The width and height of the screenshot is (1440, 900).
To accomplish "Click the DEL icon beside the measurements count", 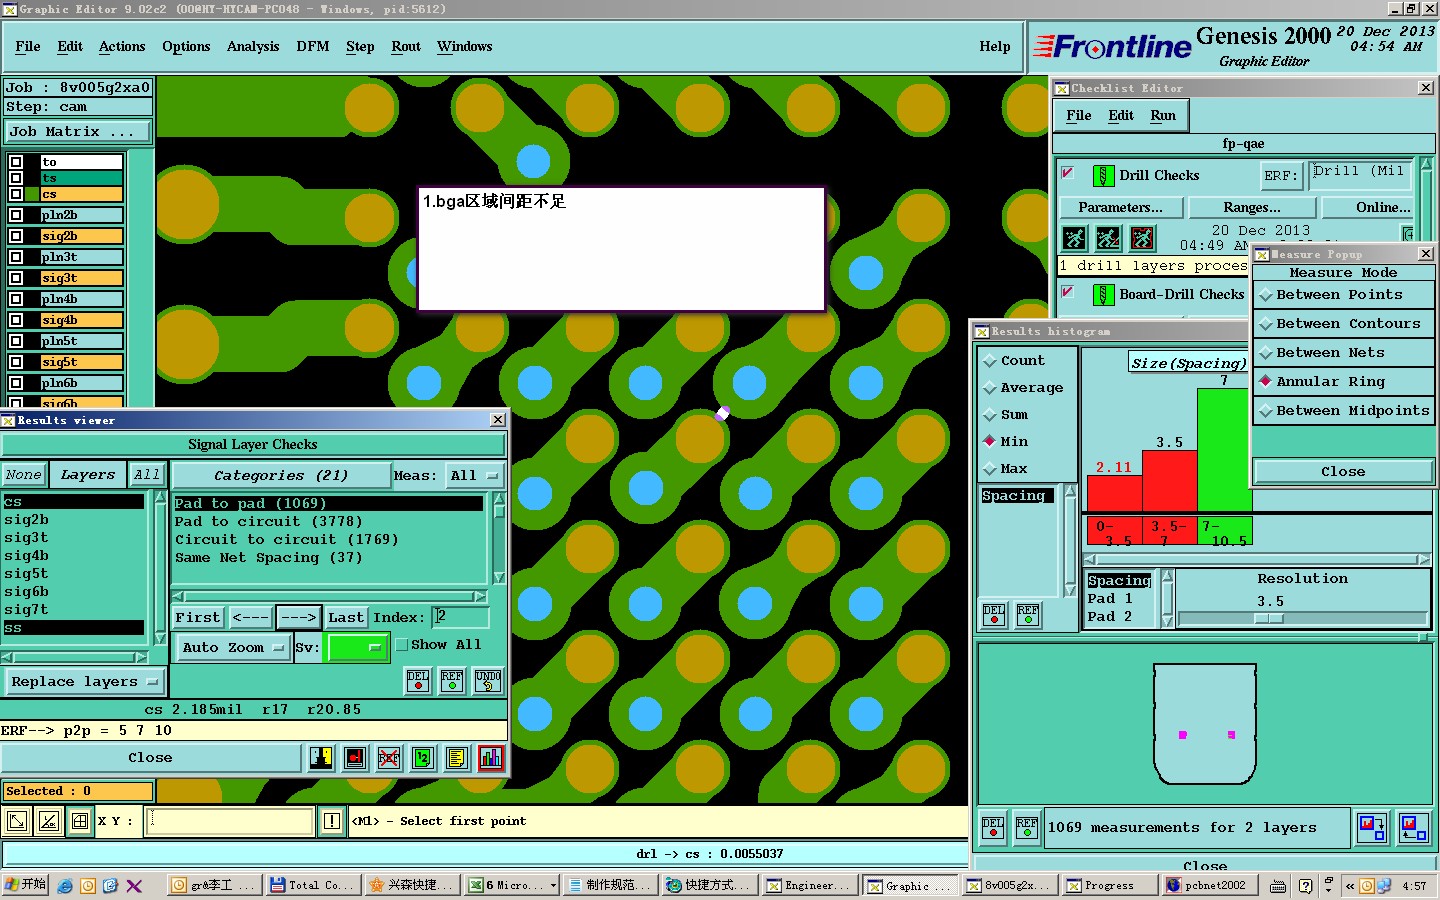I will click(x=993, y=827).
